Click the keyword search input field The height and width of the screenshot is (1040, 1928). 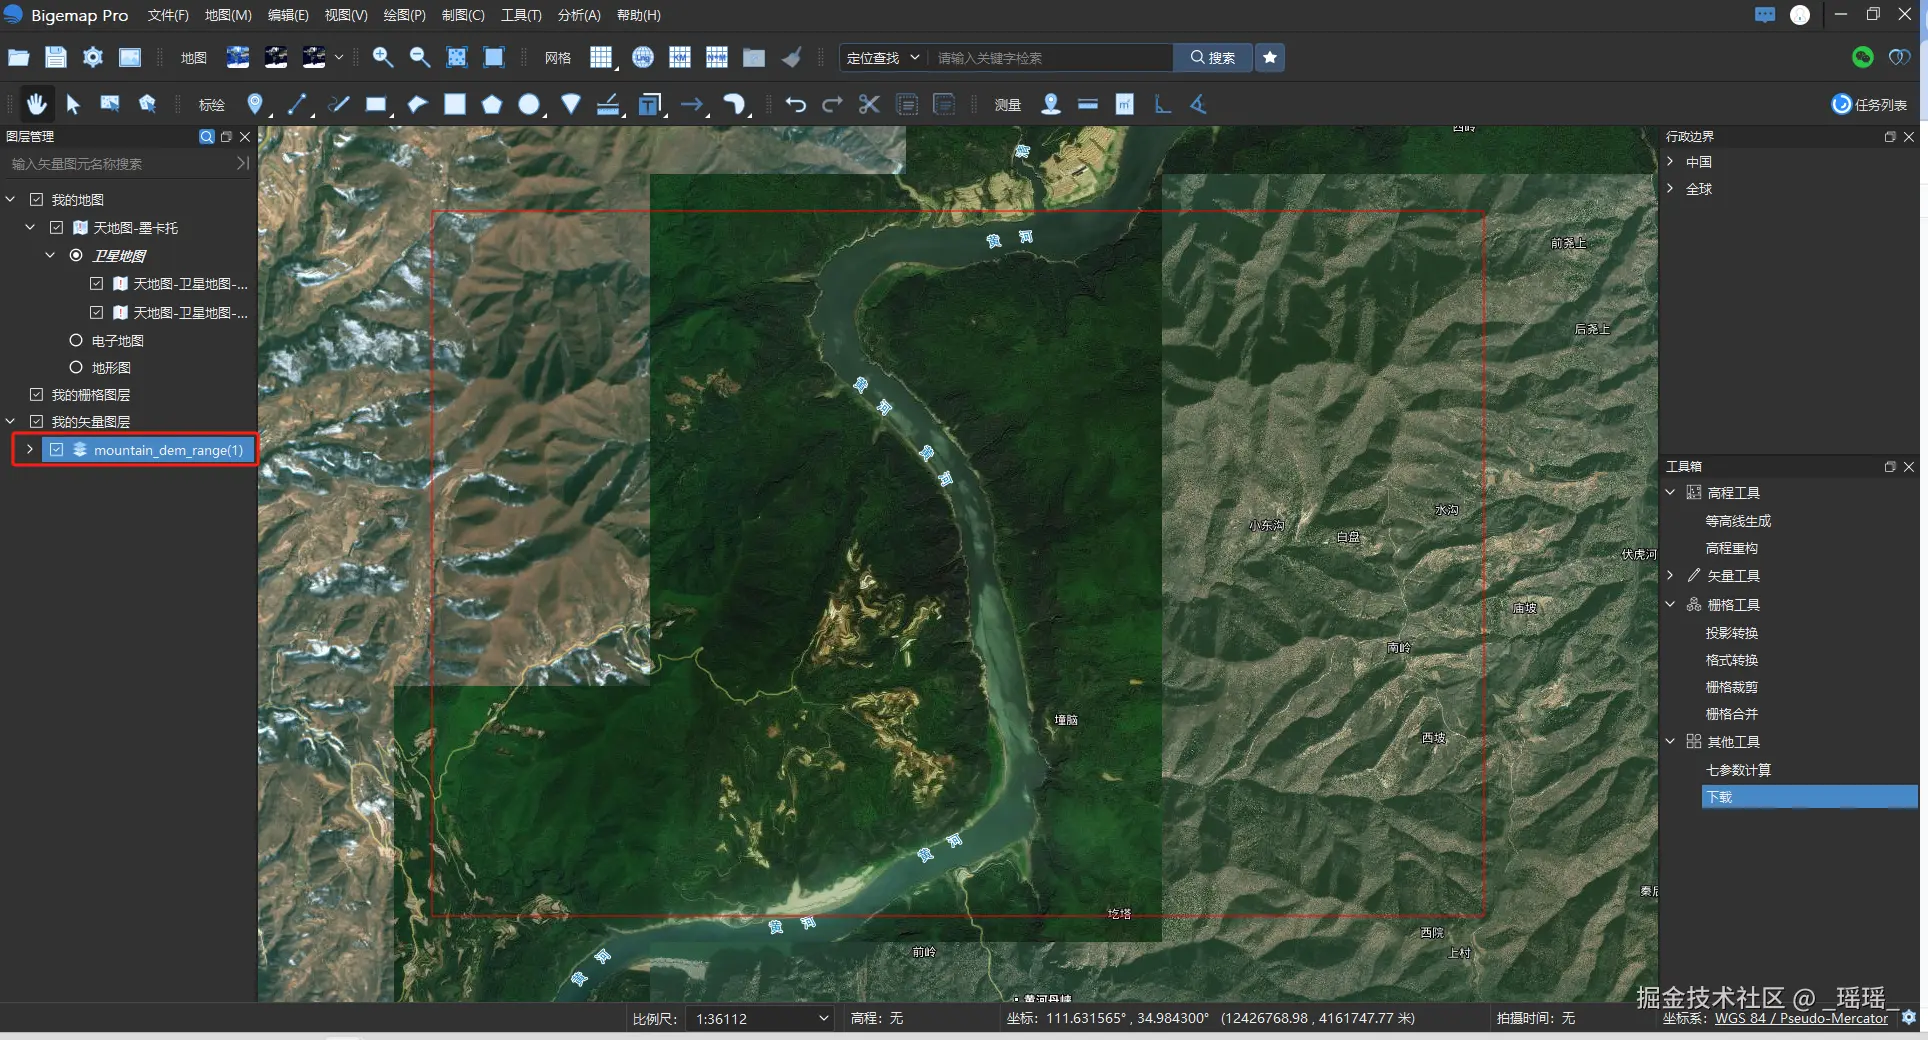(x=1050, y=58)
